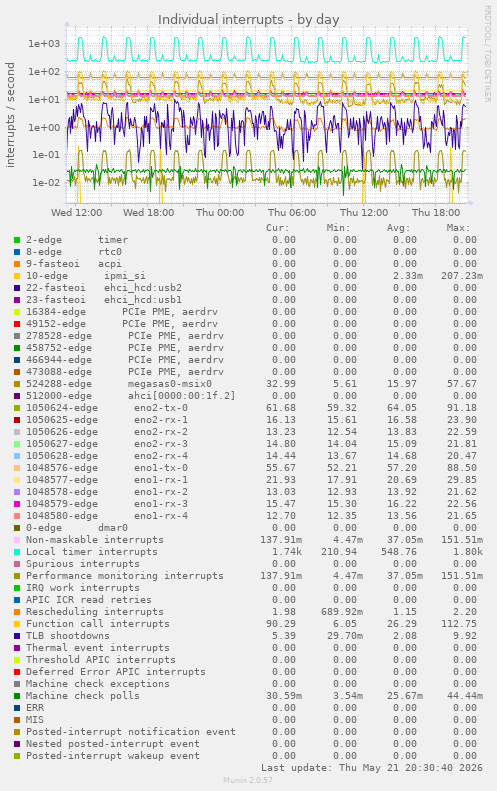Click the RRDTOOL / TOBI OETIKER watermark
The image size is (497, 791).
pos(487,53)
